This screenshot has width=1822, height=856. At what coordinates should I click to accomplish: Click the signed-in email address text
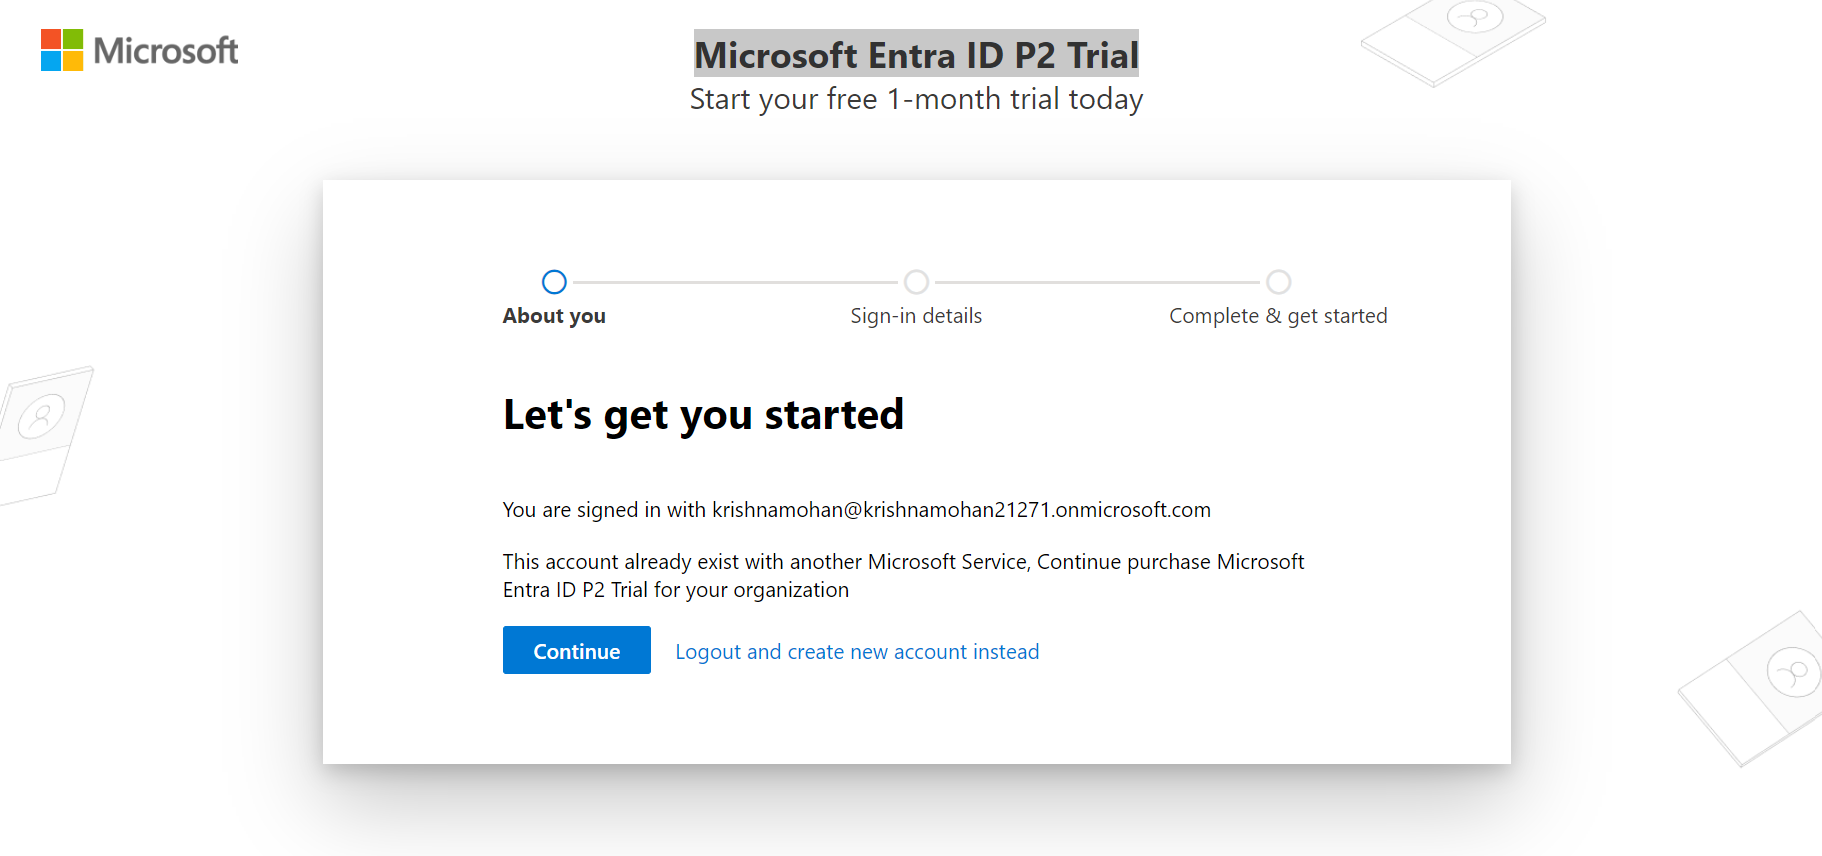coord(961,510)
